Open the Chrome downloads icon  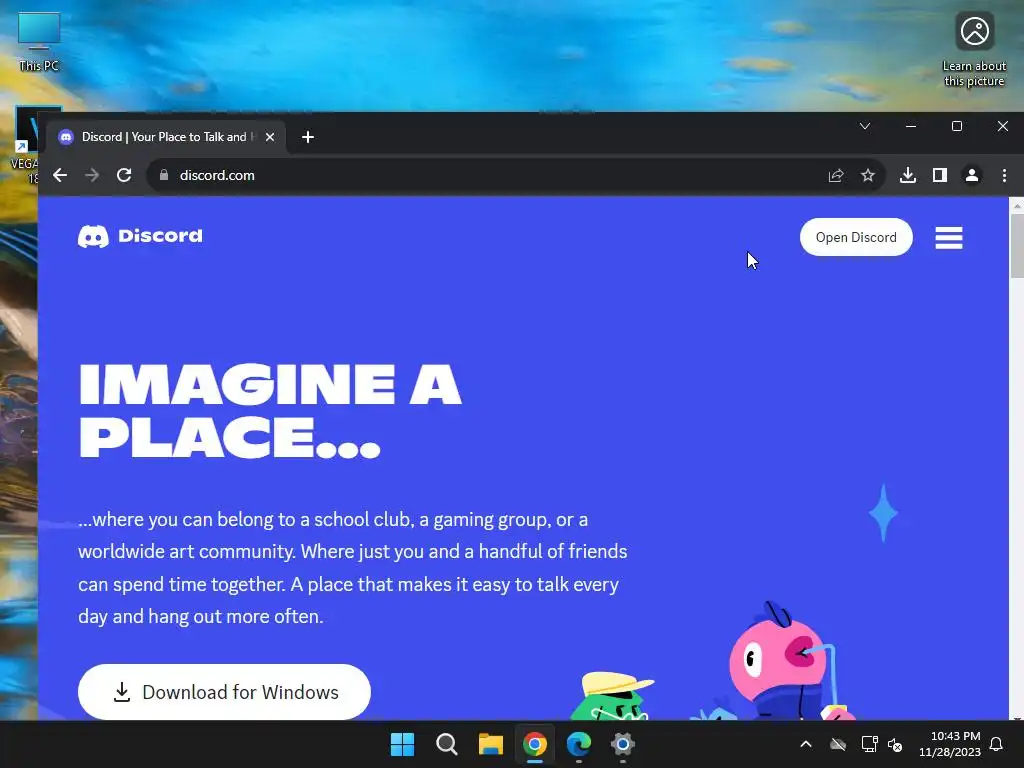point(908,175)
